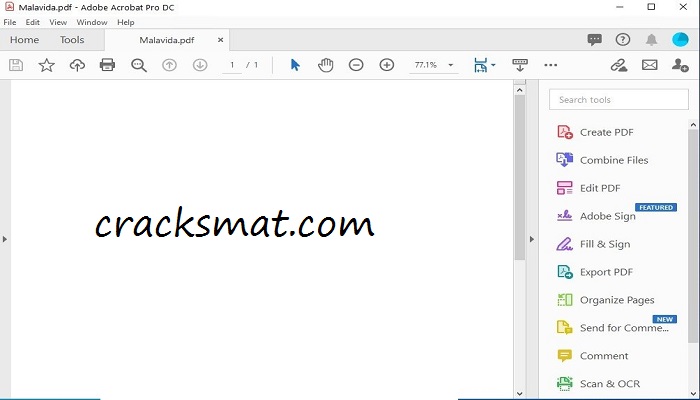Image resolution: width=700 pixels, height=400 pixels.
Task: Click the document scroll down arrow
Action: [519, 394]
